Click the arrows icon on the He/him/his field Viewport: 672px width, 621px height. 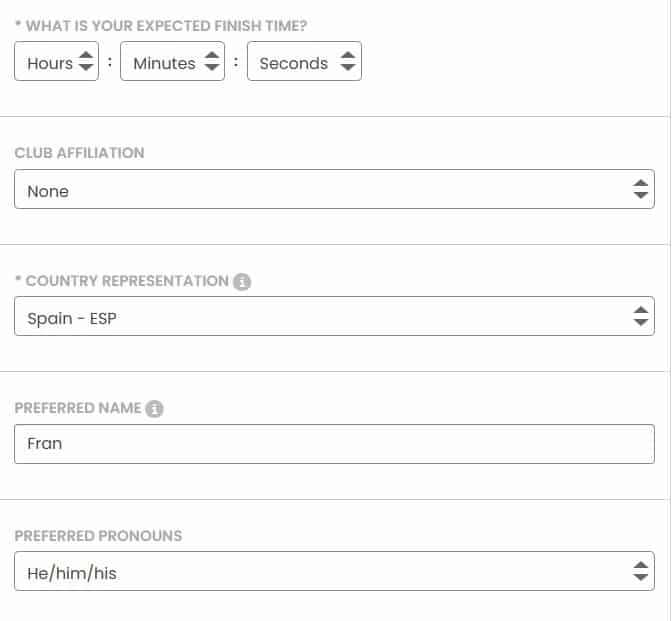click(x=641, y=572)
